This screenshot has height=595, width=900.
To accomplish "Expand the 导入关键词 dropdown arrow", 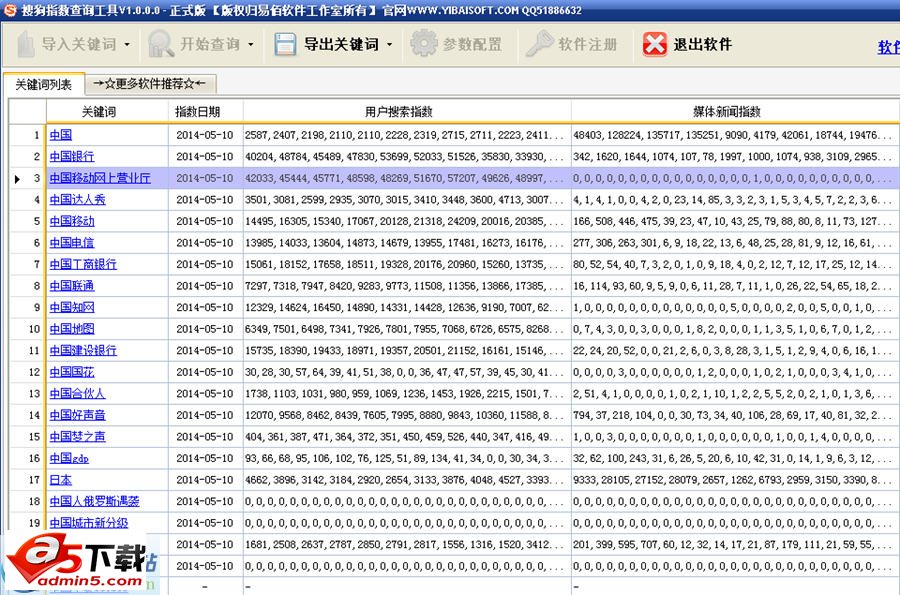I will pyautogui.click(x=128, y=45).
